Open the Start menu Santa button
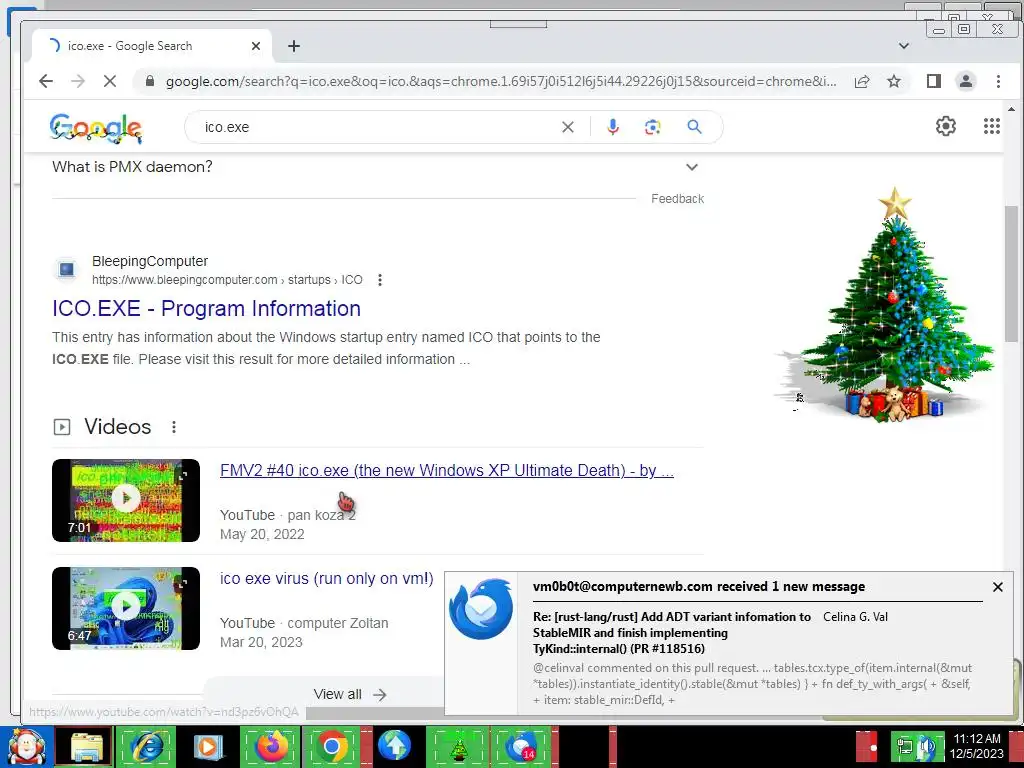The width and height of the screenshot is (1024, 768). 26,747
